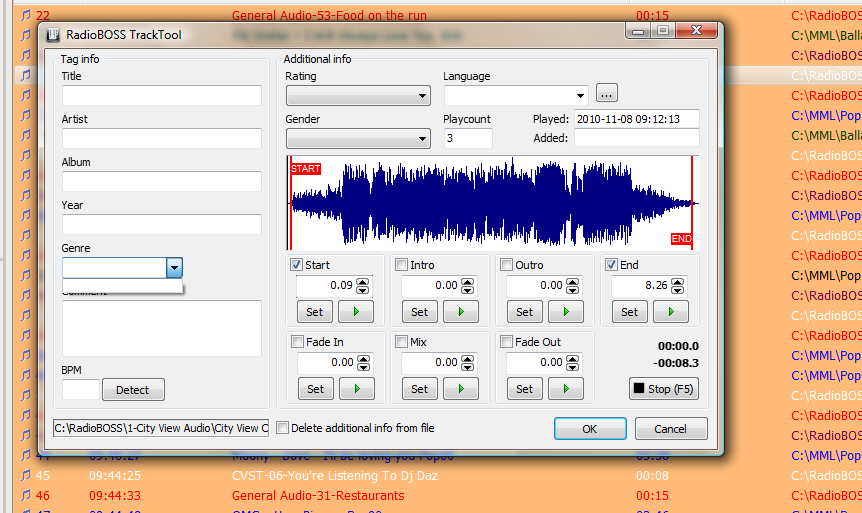This screenshot has width=862, height=513.
Task: Click the Artist input field
Action: pos(162,139)
